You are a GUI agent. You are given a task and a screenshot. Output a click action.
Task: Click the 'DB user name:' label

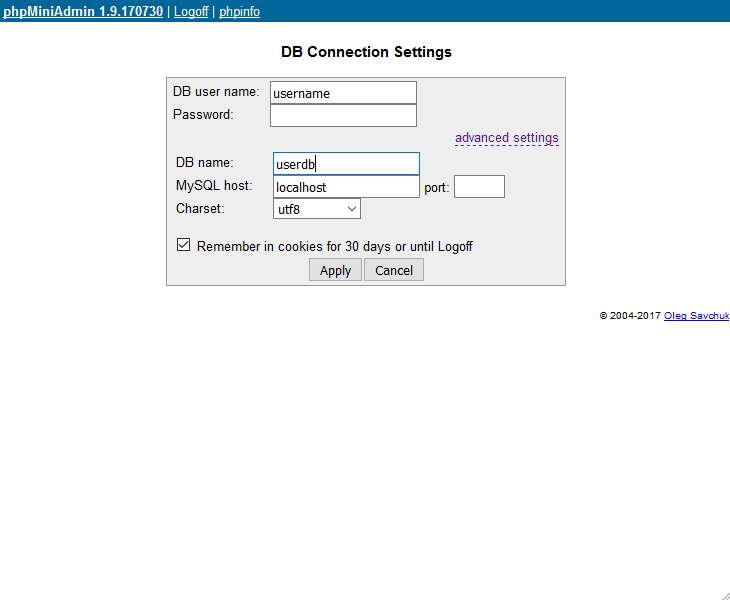[216, 91]
